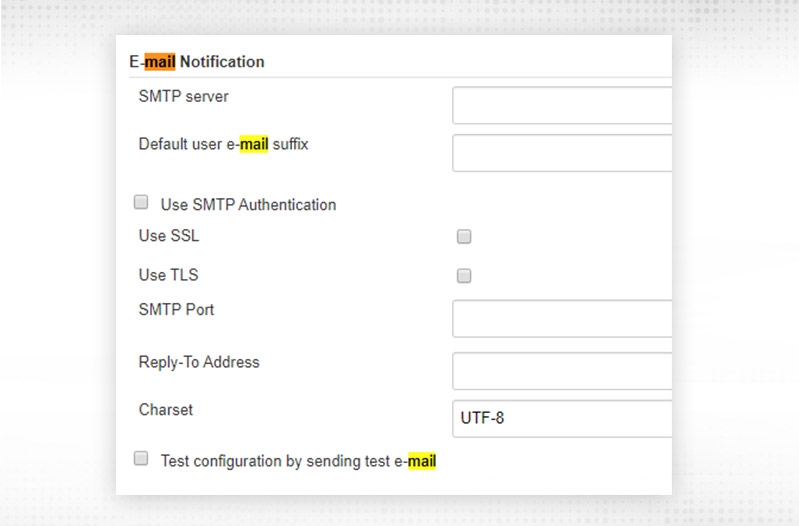Click the "SMTP Port" label text
The image size is (799, 526).
[176, 310]
